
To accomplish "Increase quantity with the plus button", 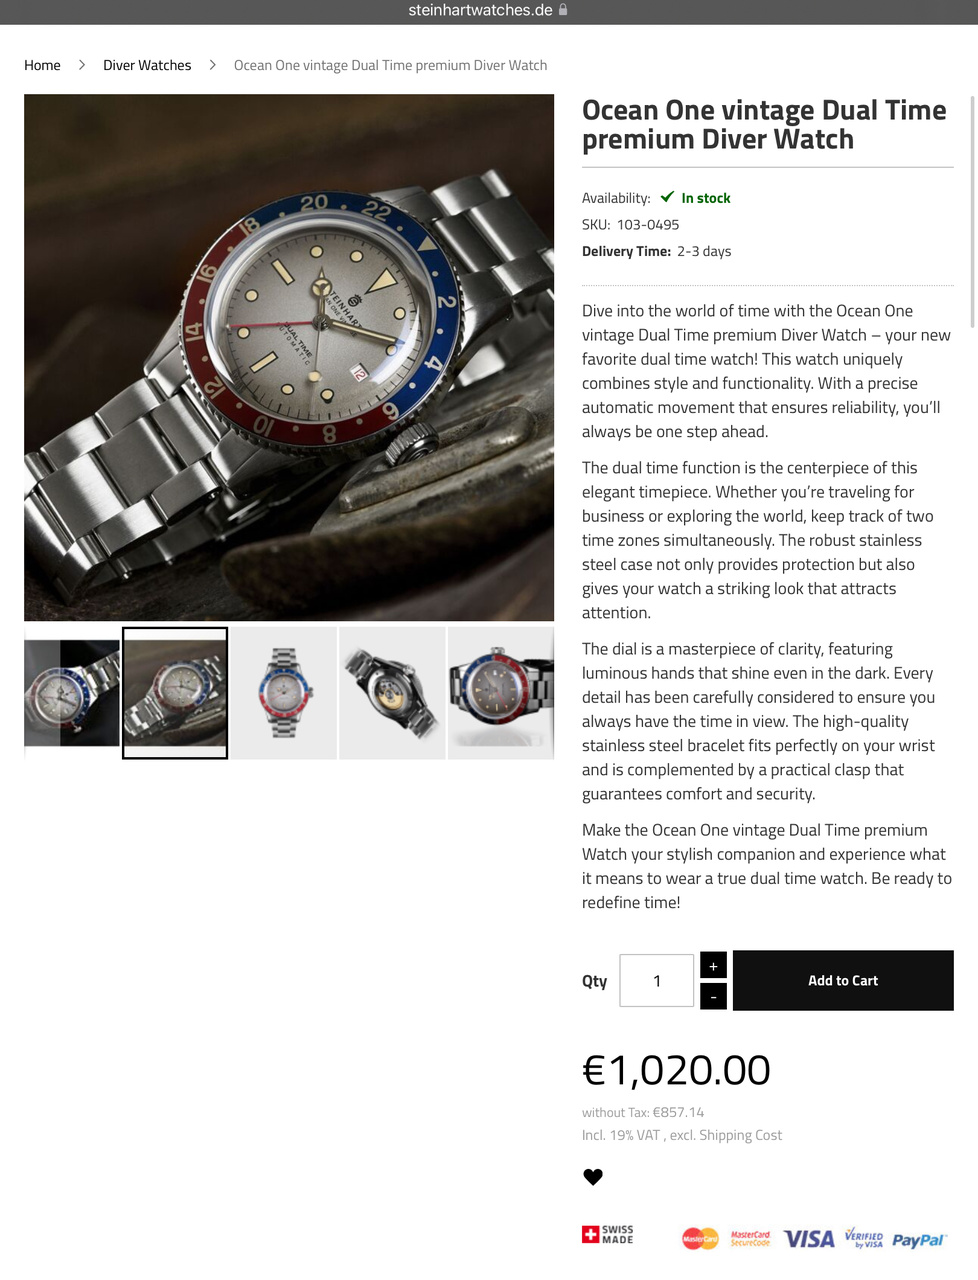I will (713, 966).
